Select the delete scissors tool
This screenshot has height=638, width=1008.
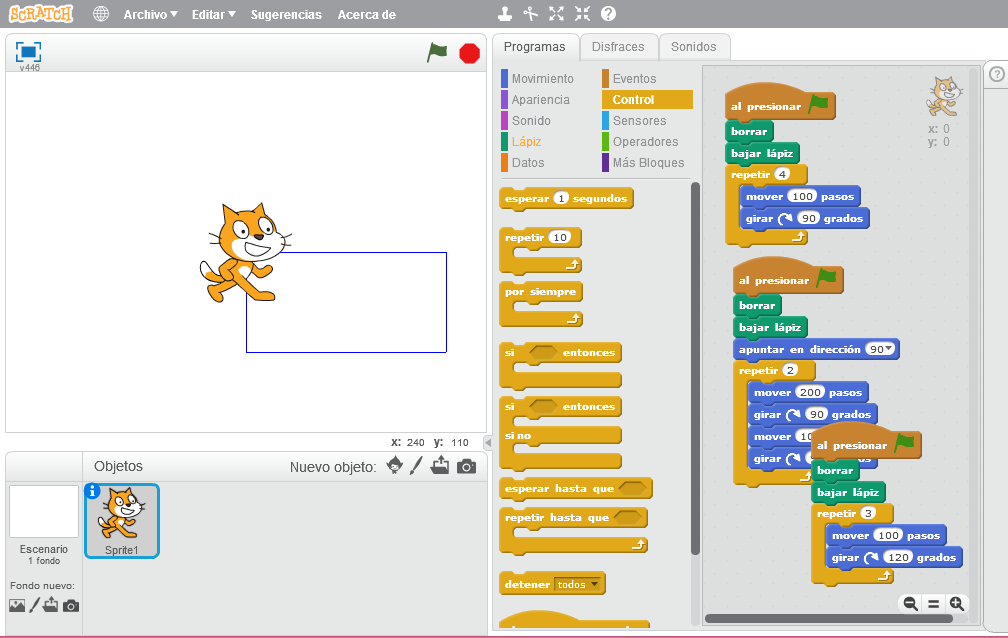point(530,14)
